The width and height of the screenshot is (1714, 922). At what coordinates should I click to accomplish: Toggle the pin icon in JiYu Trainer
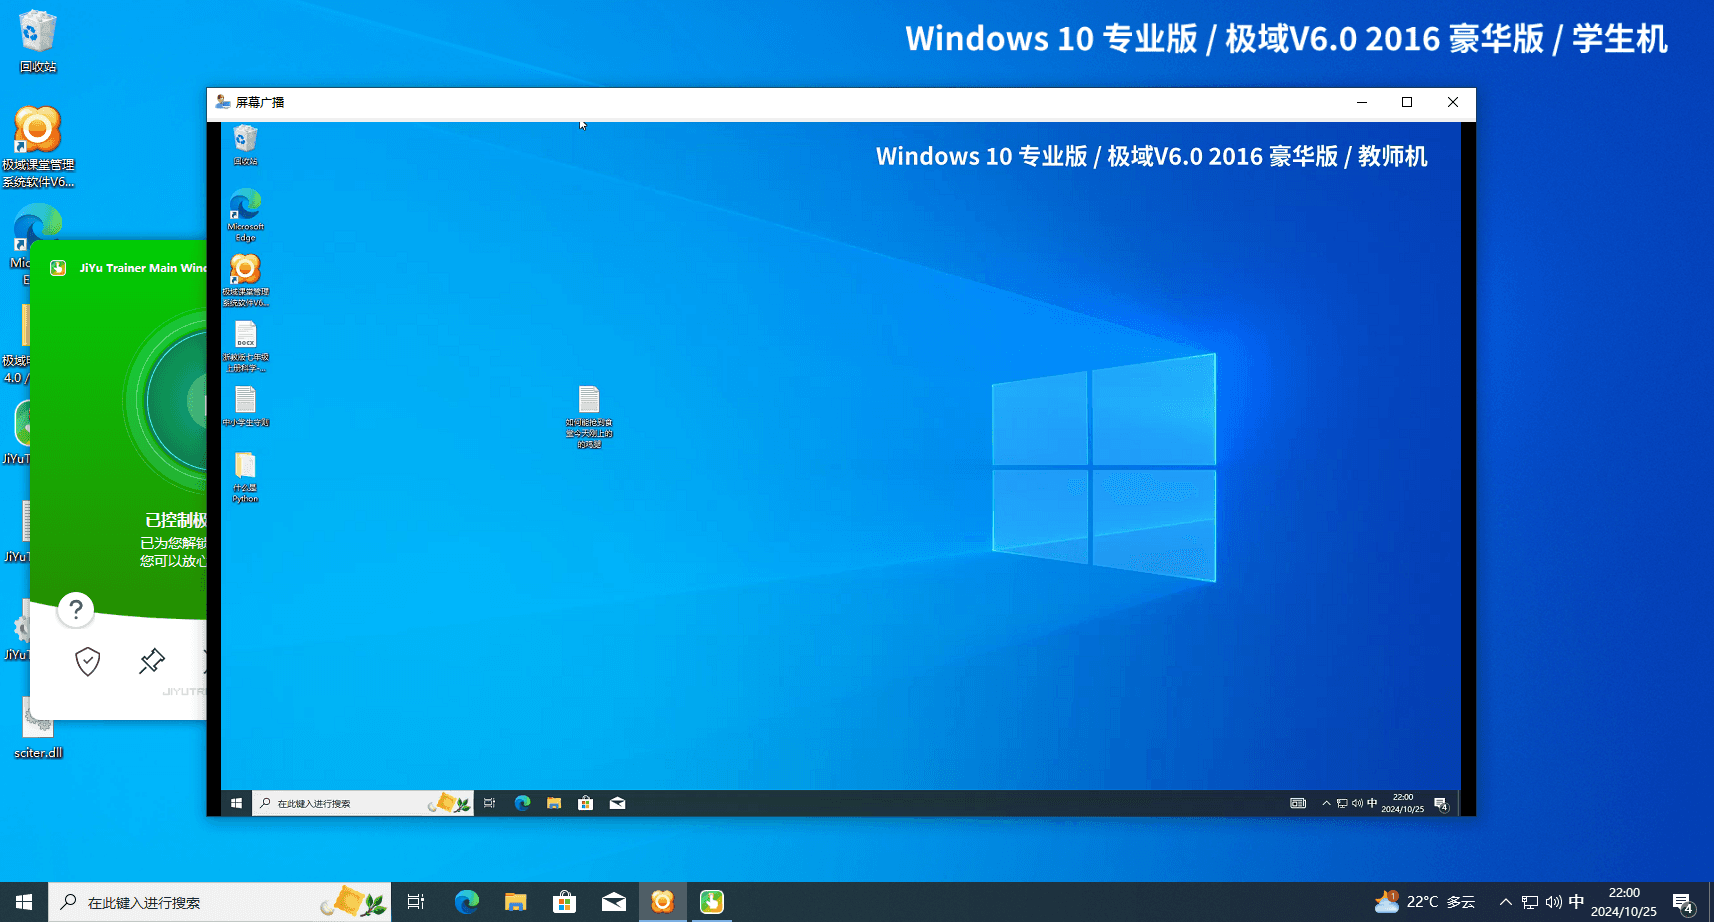pos(152,661)
